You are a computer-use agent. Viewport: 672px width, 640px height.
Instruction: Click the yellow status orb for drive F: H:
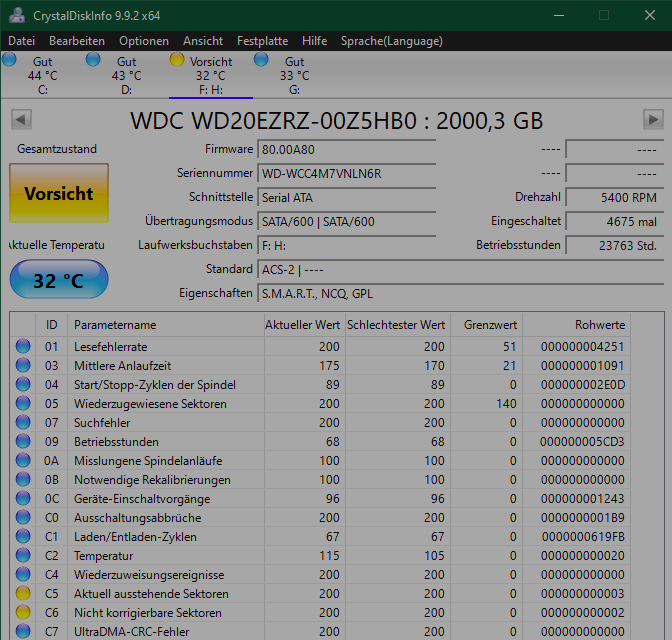[177, 59]
